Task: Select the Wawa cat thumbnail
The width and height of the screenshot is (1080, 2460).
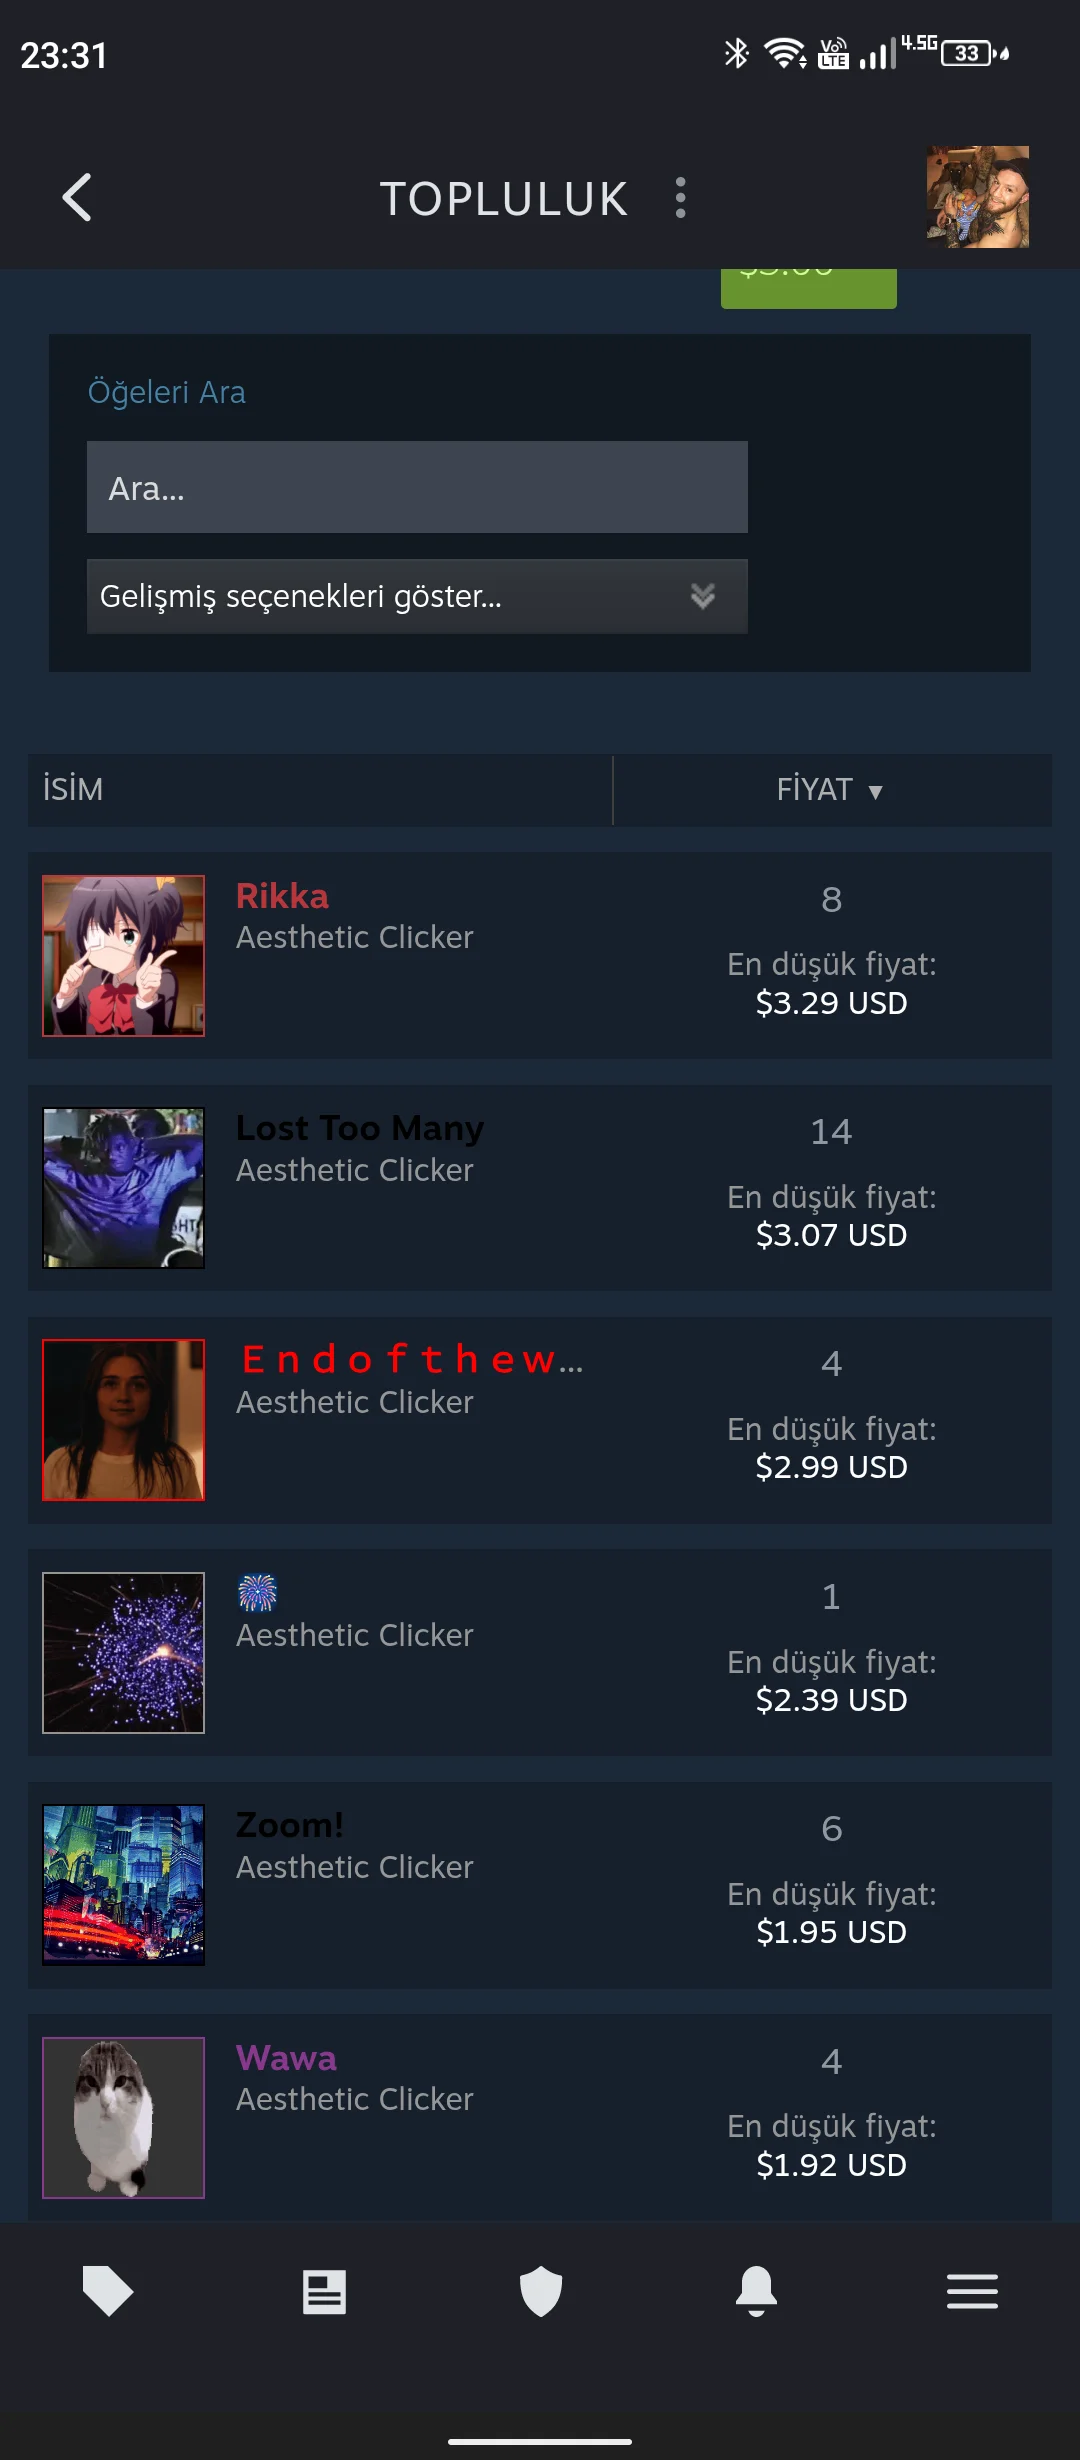Action: click(x=123, y=2117)
